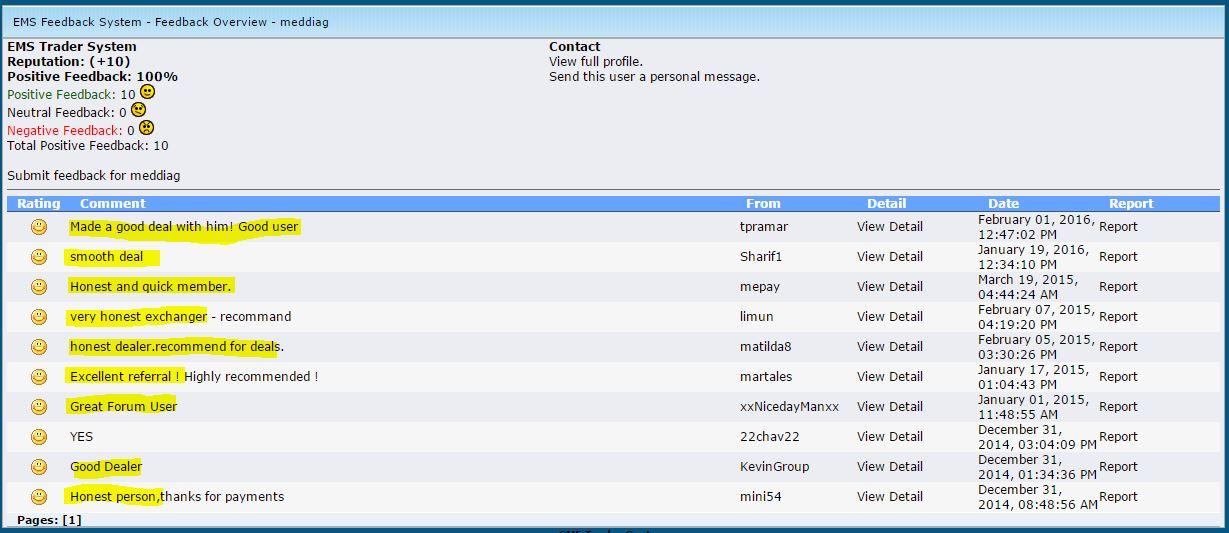Click the rating smiley in tpramar's row
The image size is (1229, 533).
[x=39, y=227]
